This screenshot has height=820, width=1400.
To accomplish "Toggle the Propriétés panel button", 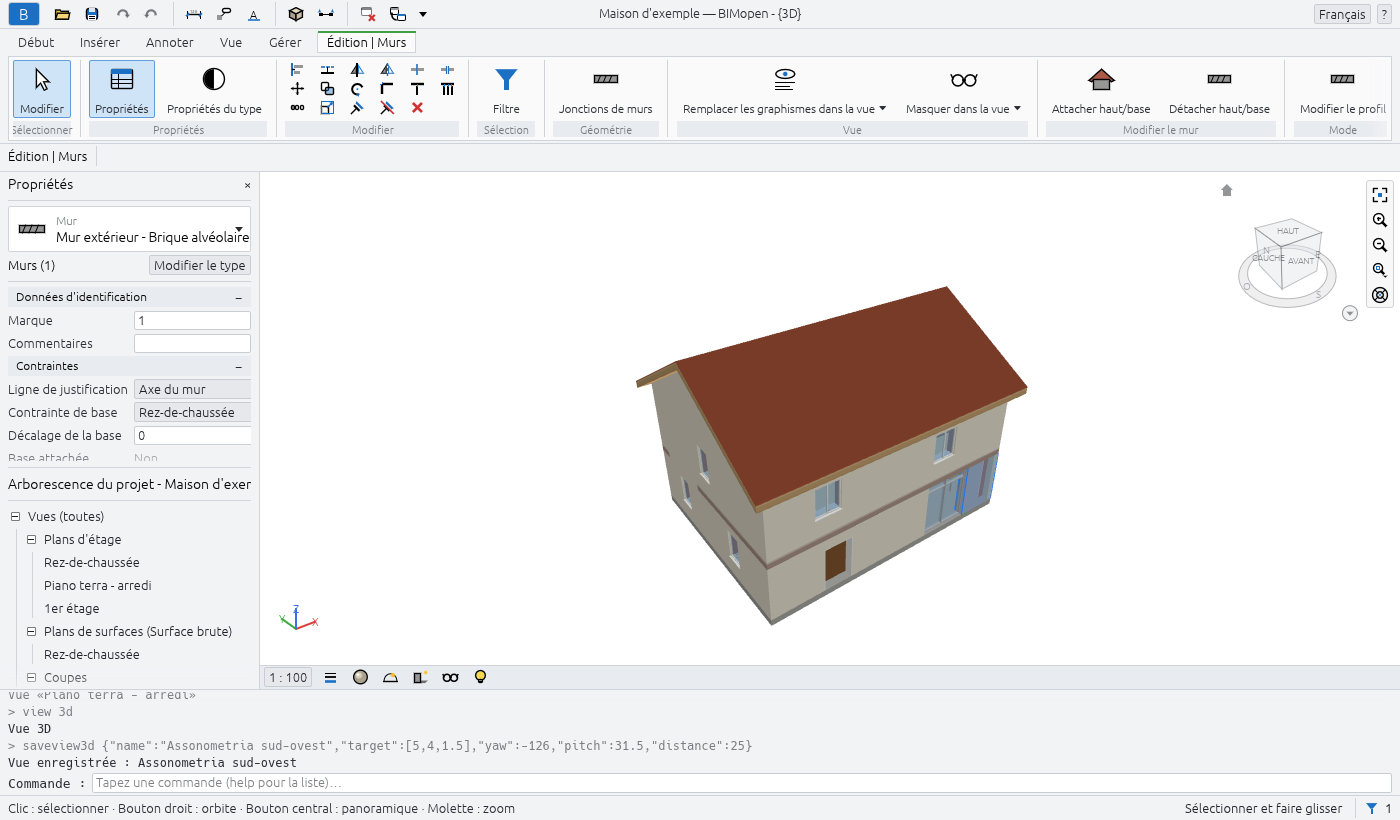I will 122,90.
